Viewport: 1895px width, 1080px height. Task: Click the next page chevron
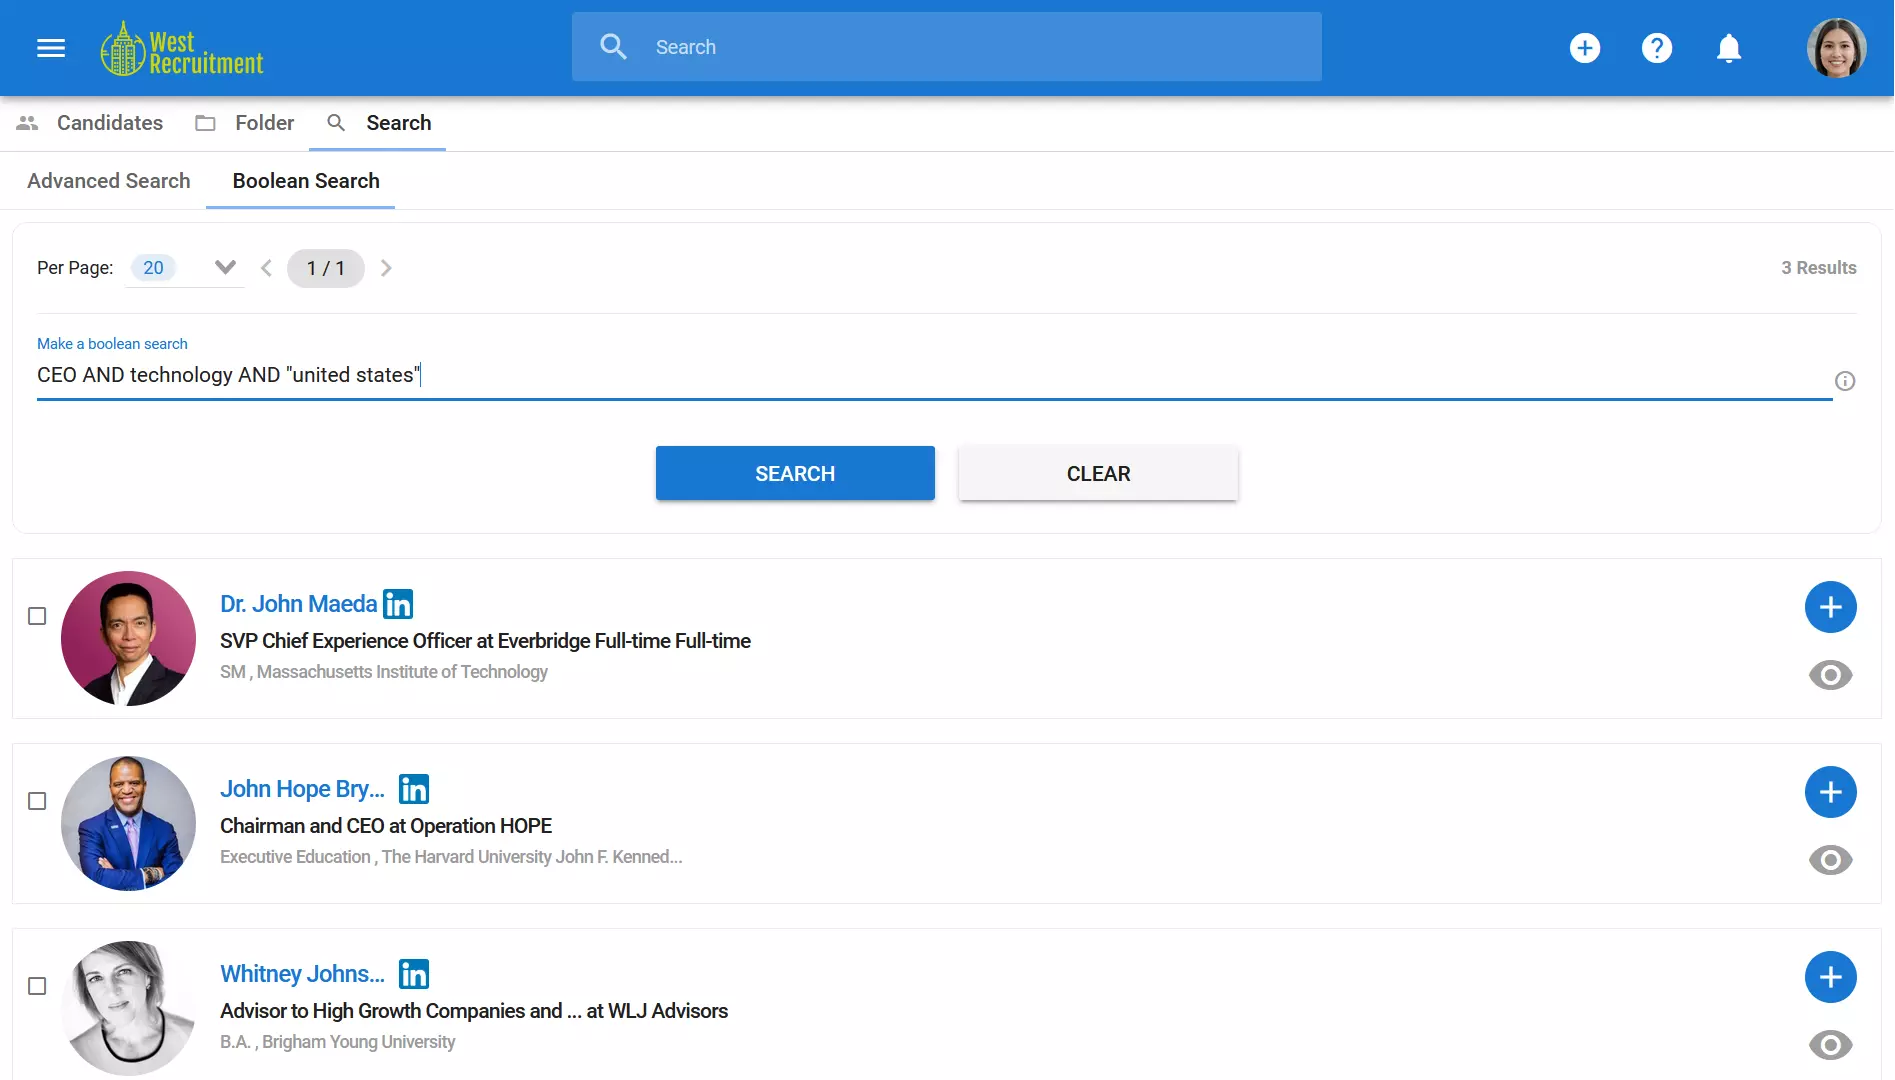click(x=387, y=268)
